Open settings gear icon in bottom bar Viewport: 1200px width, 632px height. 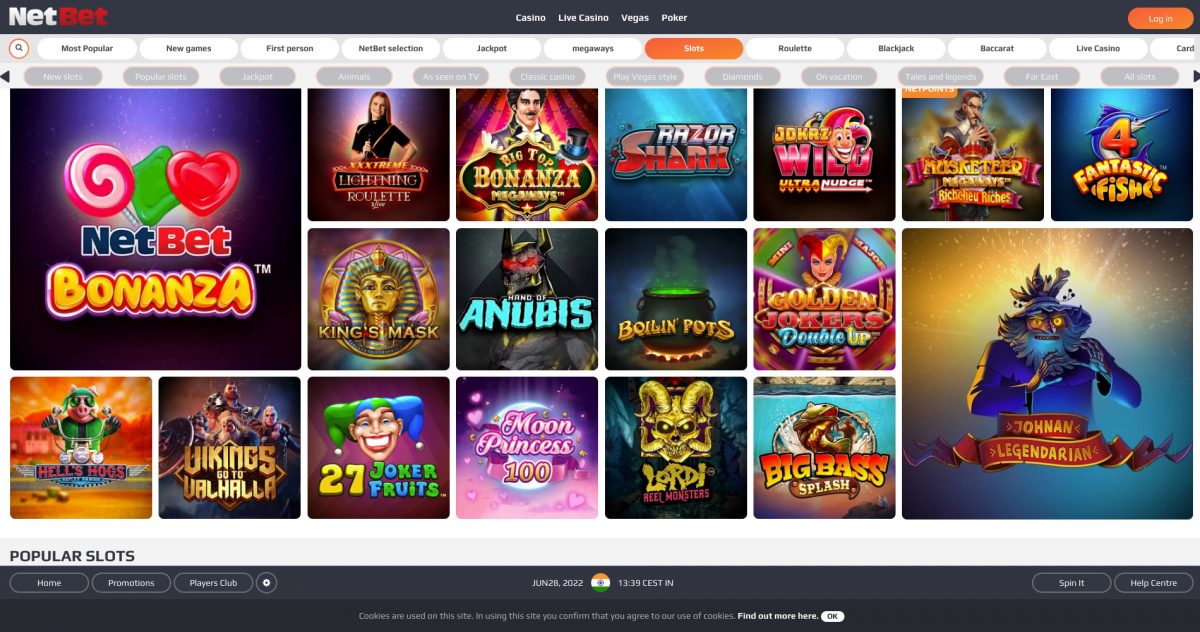[266, 582]
